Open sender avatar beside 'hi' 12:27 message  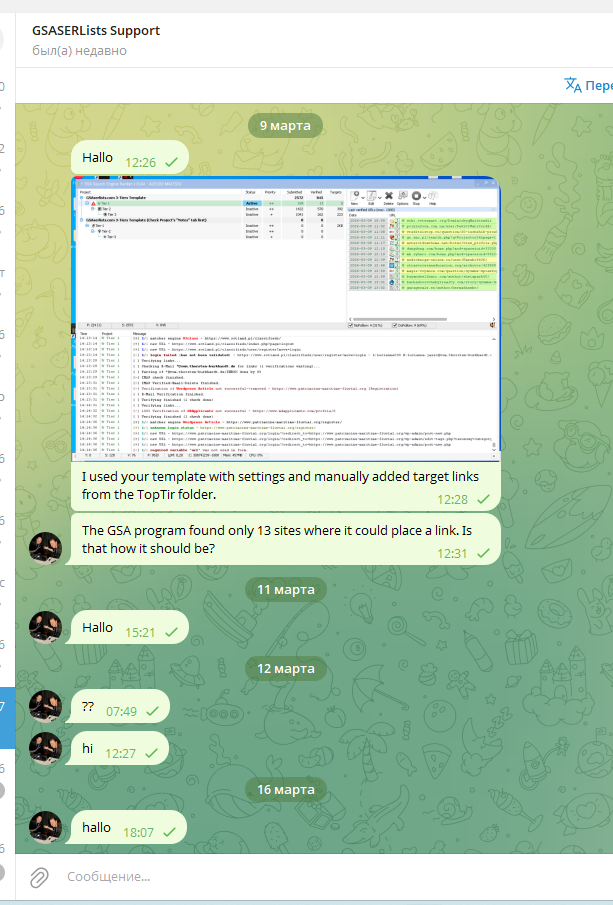(x=46, y=748)
